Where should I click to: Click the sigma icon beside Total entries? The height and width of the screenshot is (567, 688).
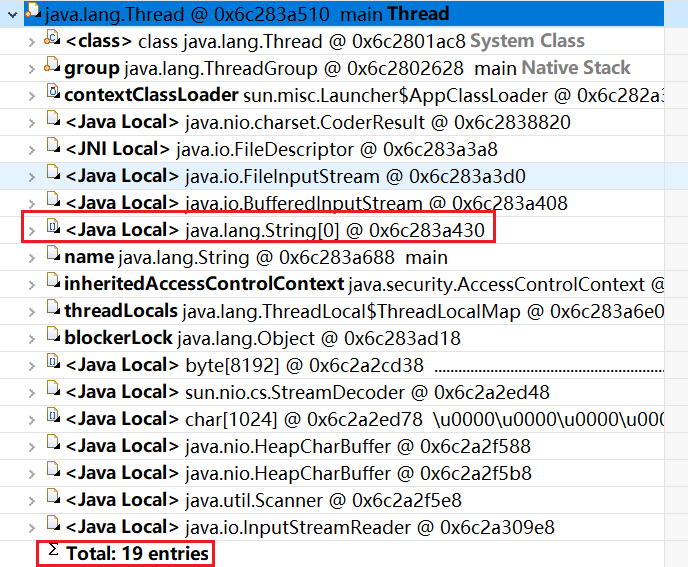53,549
